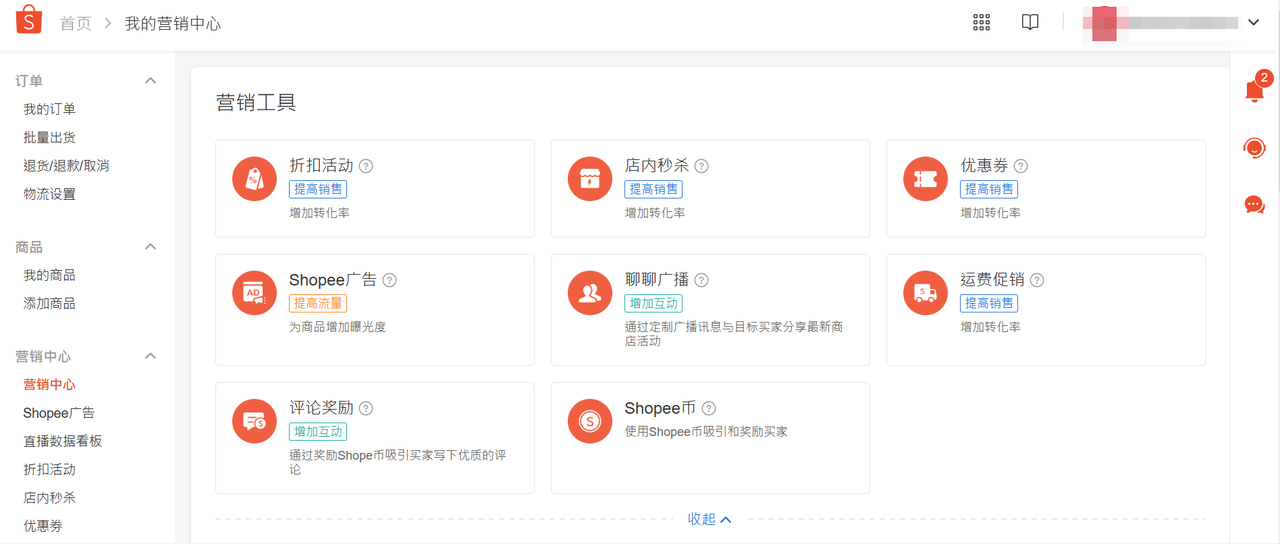Show help tooltip for 运费促销 card
The height and width of the screenshot is (544, 1280).
[1037, 280]
